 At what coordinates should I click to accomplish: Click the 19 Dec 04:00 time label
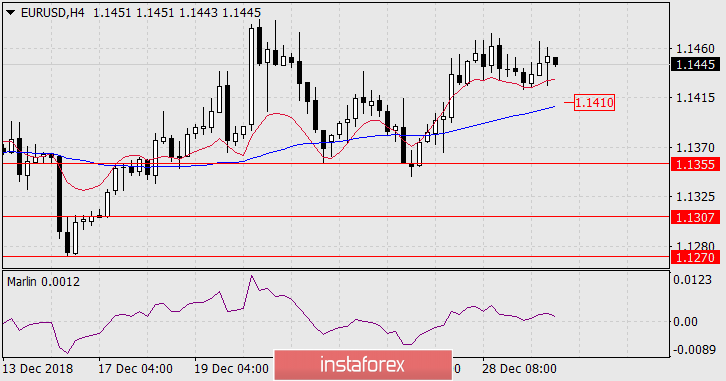click(x=231, y=369)
